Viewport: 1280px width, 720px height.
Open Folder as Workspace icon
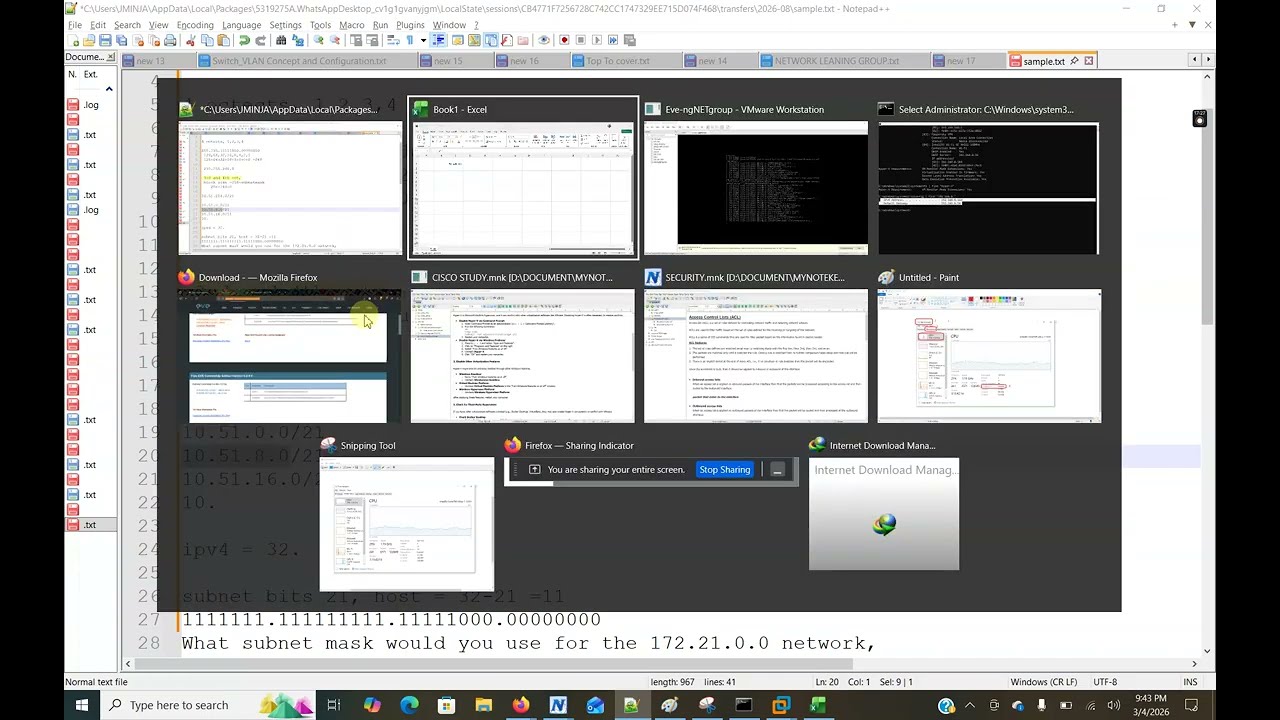click(523, 40)
